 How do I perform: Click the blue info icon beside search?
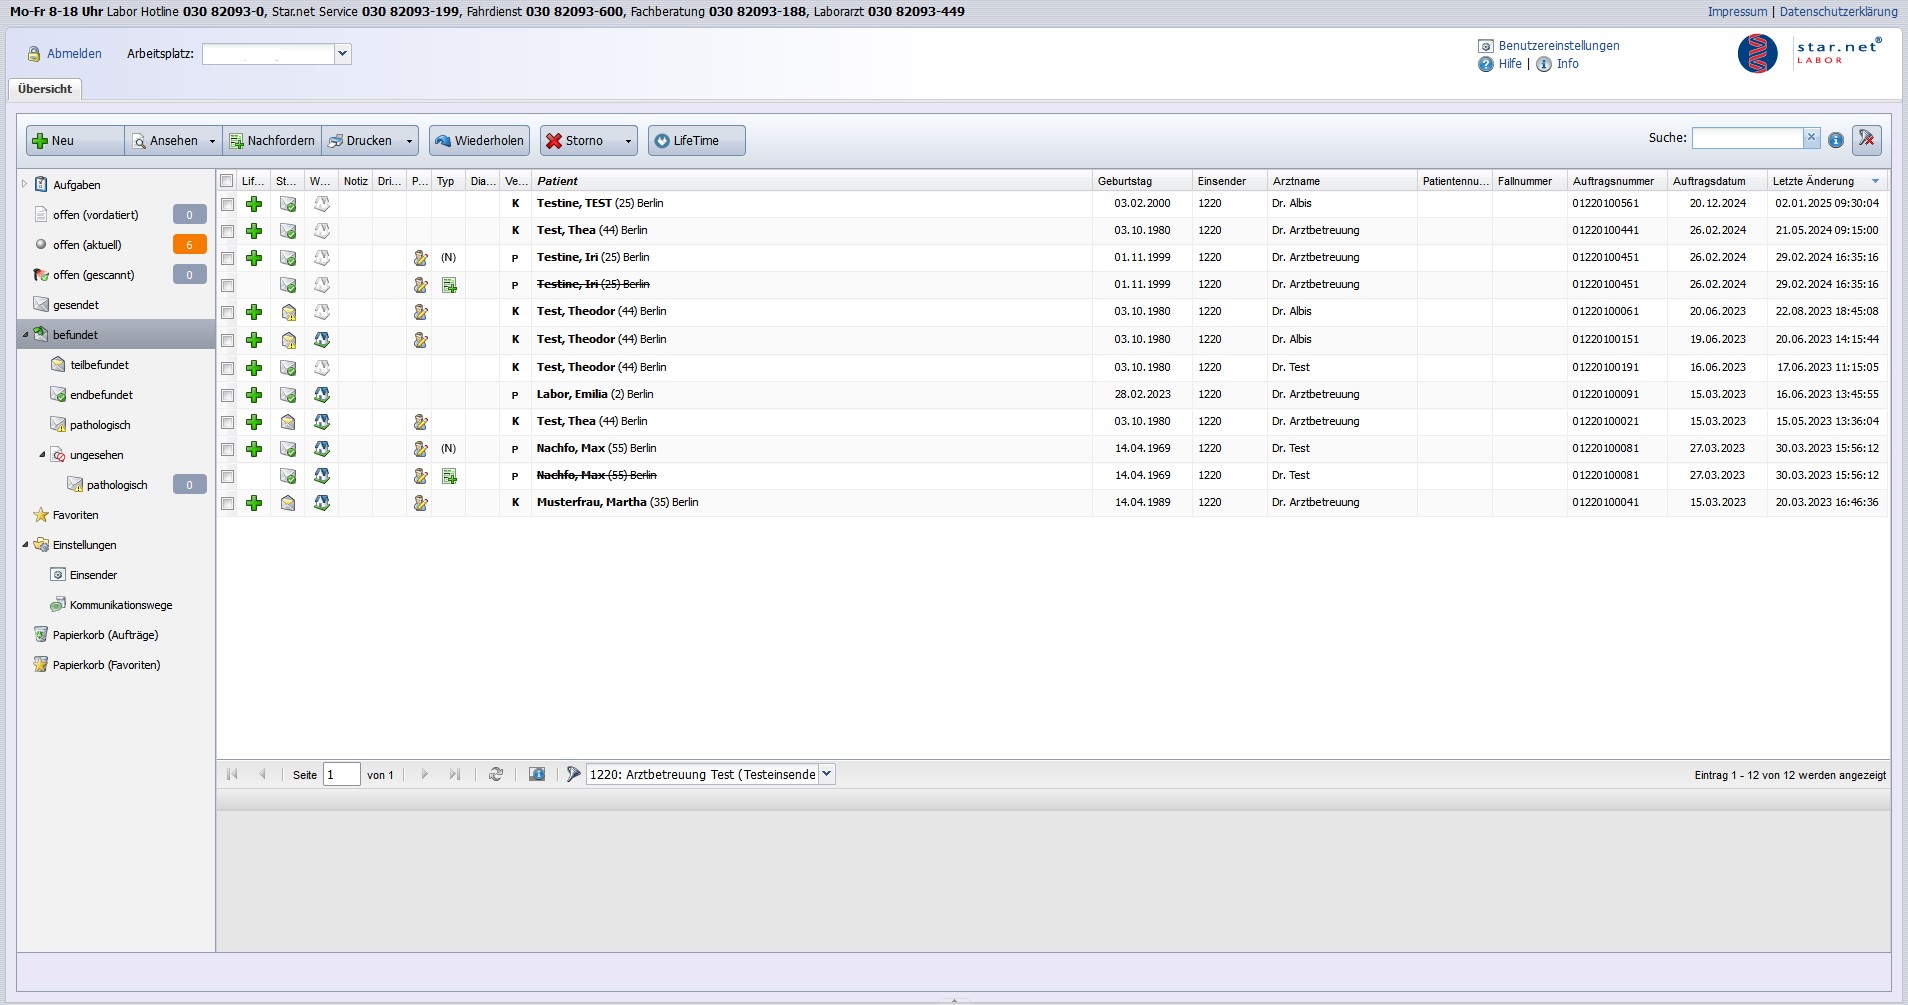[x=1836, y=140]
